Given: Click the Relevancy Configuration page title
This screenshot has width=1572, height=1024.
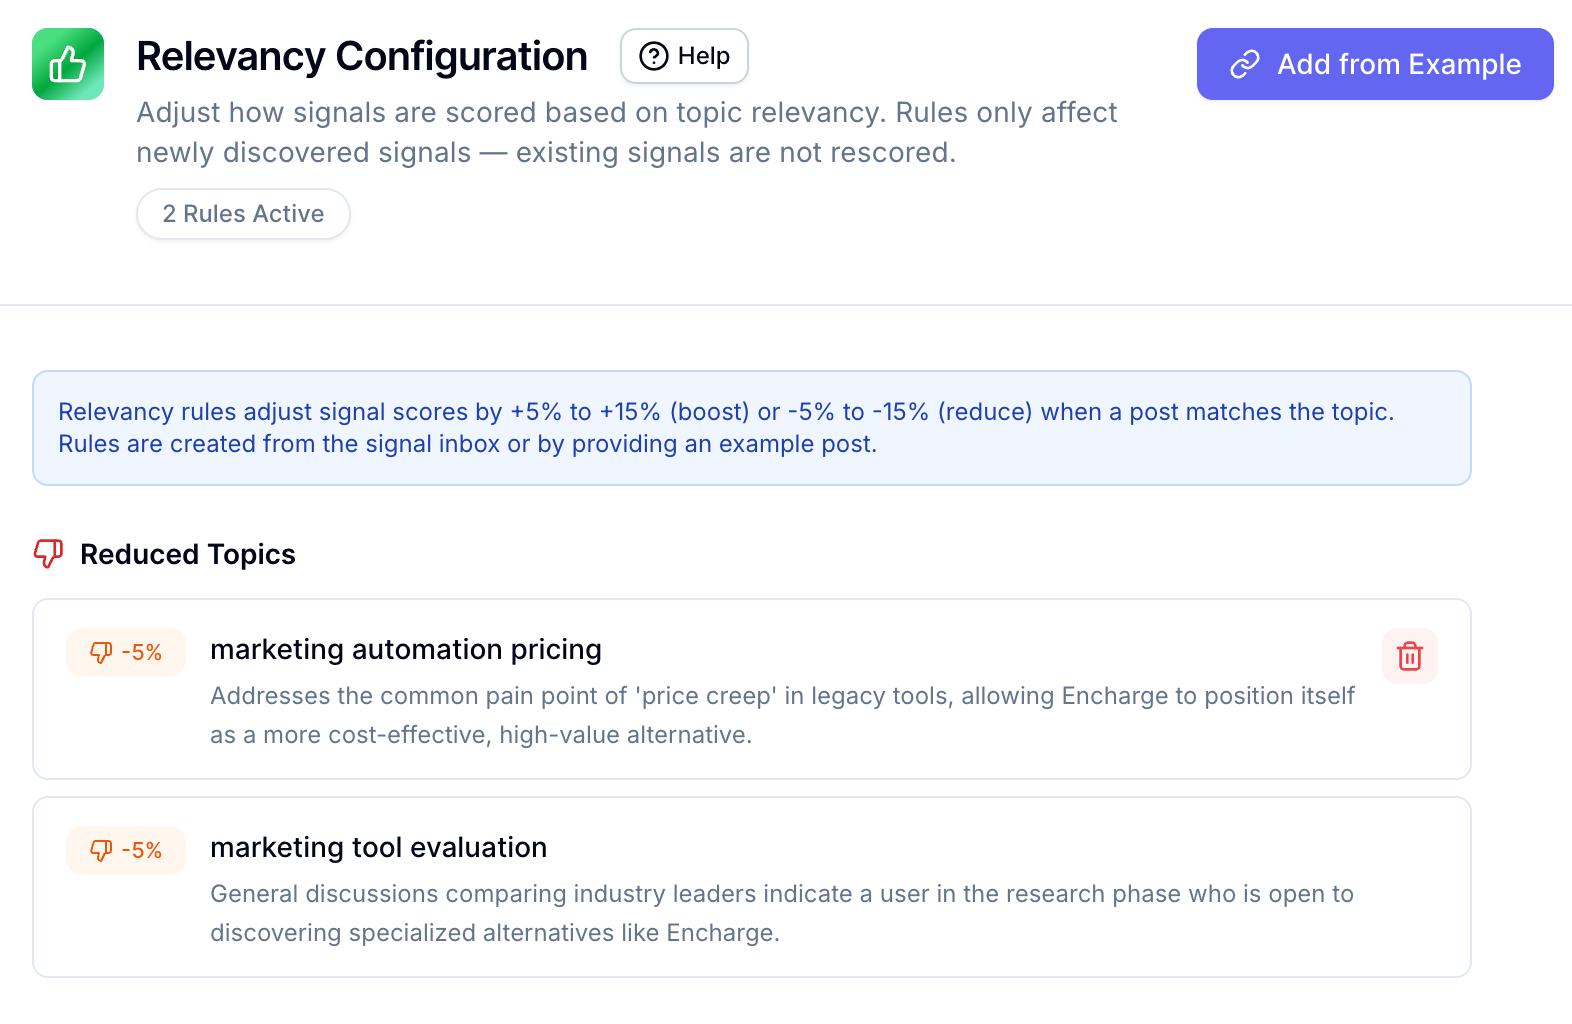Looking at the screenshot, I should coord(362,56).
